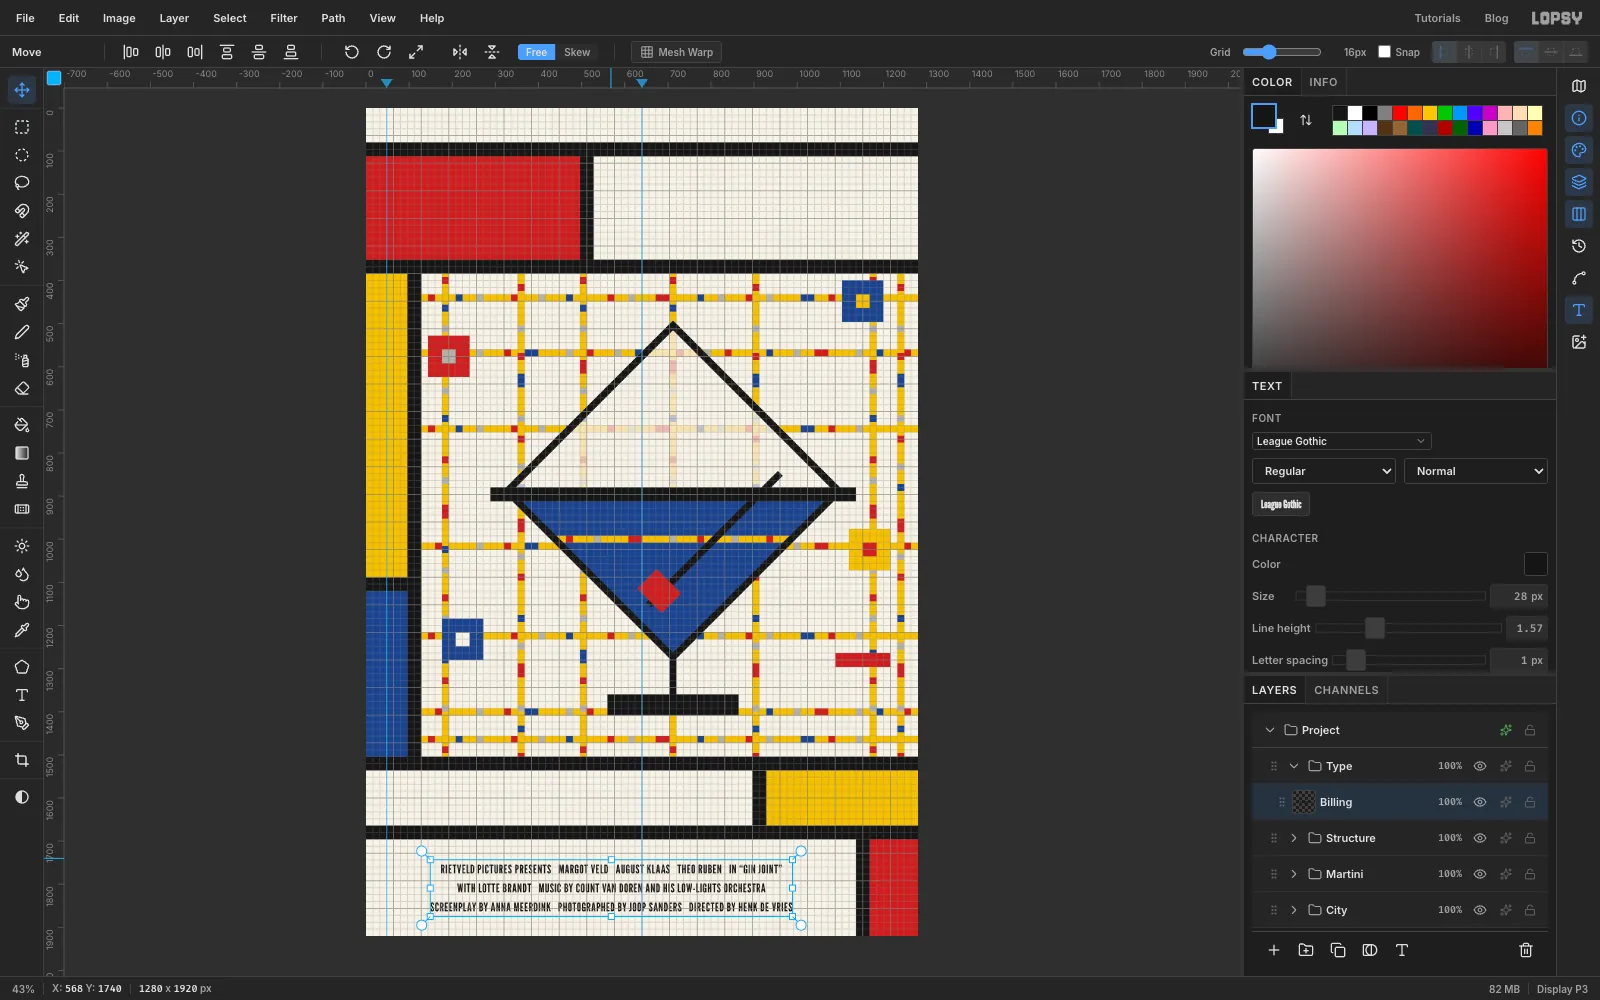
Task: Pick the eraser tool
Action: 22,388
